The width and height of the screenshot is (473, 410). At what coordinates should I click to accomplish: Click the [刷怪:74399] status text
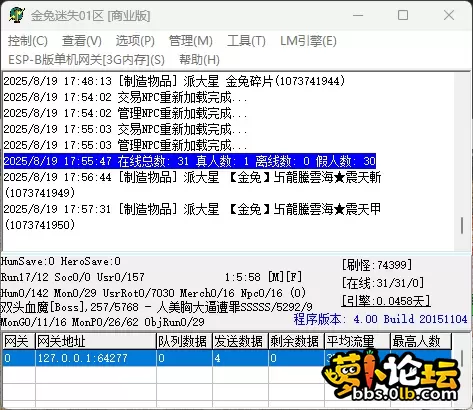coord(377,265)
